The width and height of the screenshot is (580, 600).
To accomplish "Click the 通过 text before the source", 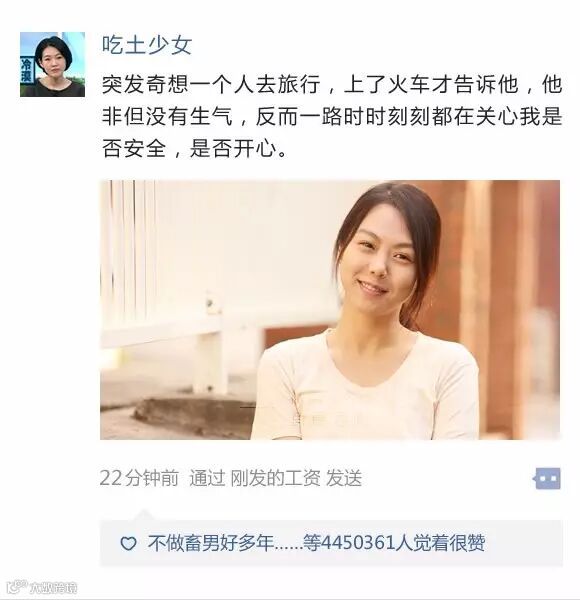I will pos(207,478).
